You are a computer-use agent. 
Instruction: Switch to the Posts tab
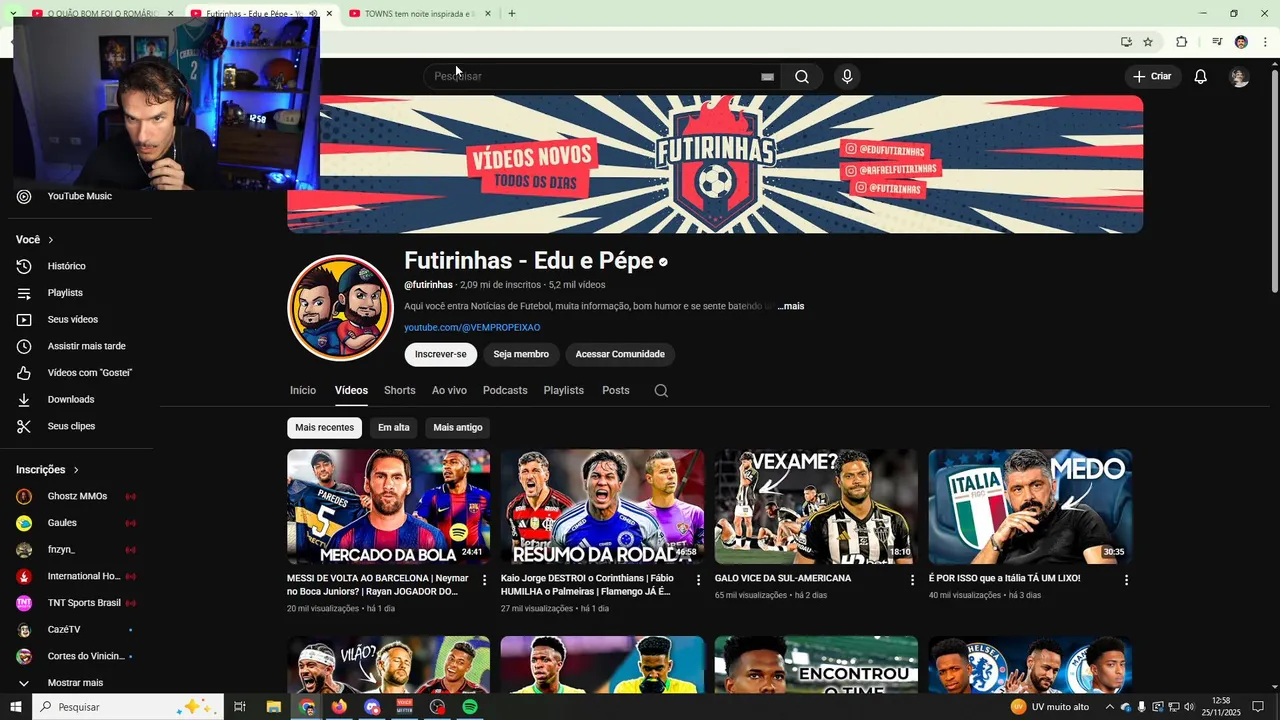(x=616, y=391)
